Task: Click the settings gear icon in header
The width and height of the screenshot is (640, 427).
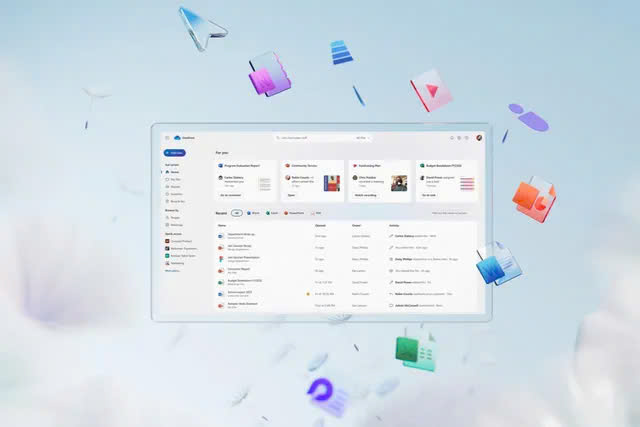Action: click(x=460, y=137)
